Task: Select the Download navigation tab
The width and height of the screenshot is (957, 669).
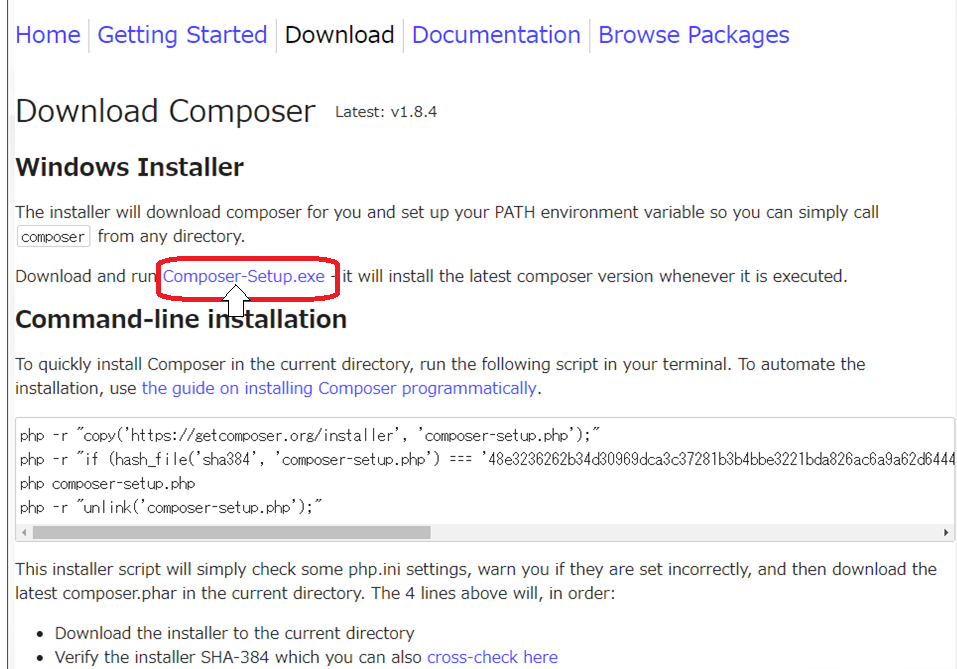Action: [x=339, y=35]
